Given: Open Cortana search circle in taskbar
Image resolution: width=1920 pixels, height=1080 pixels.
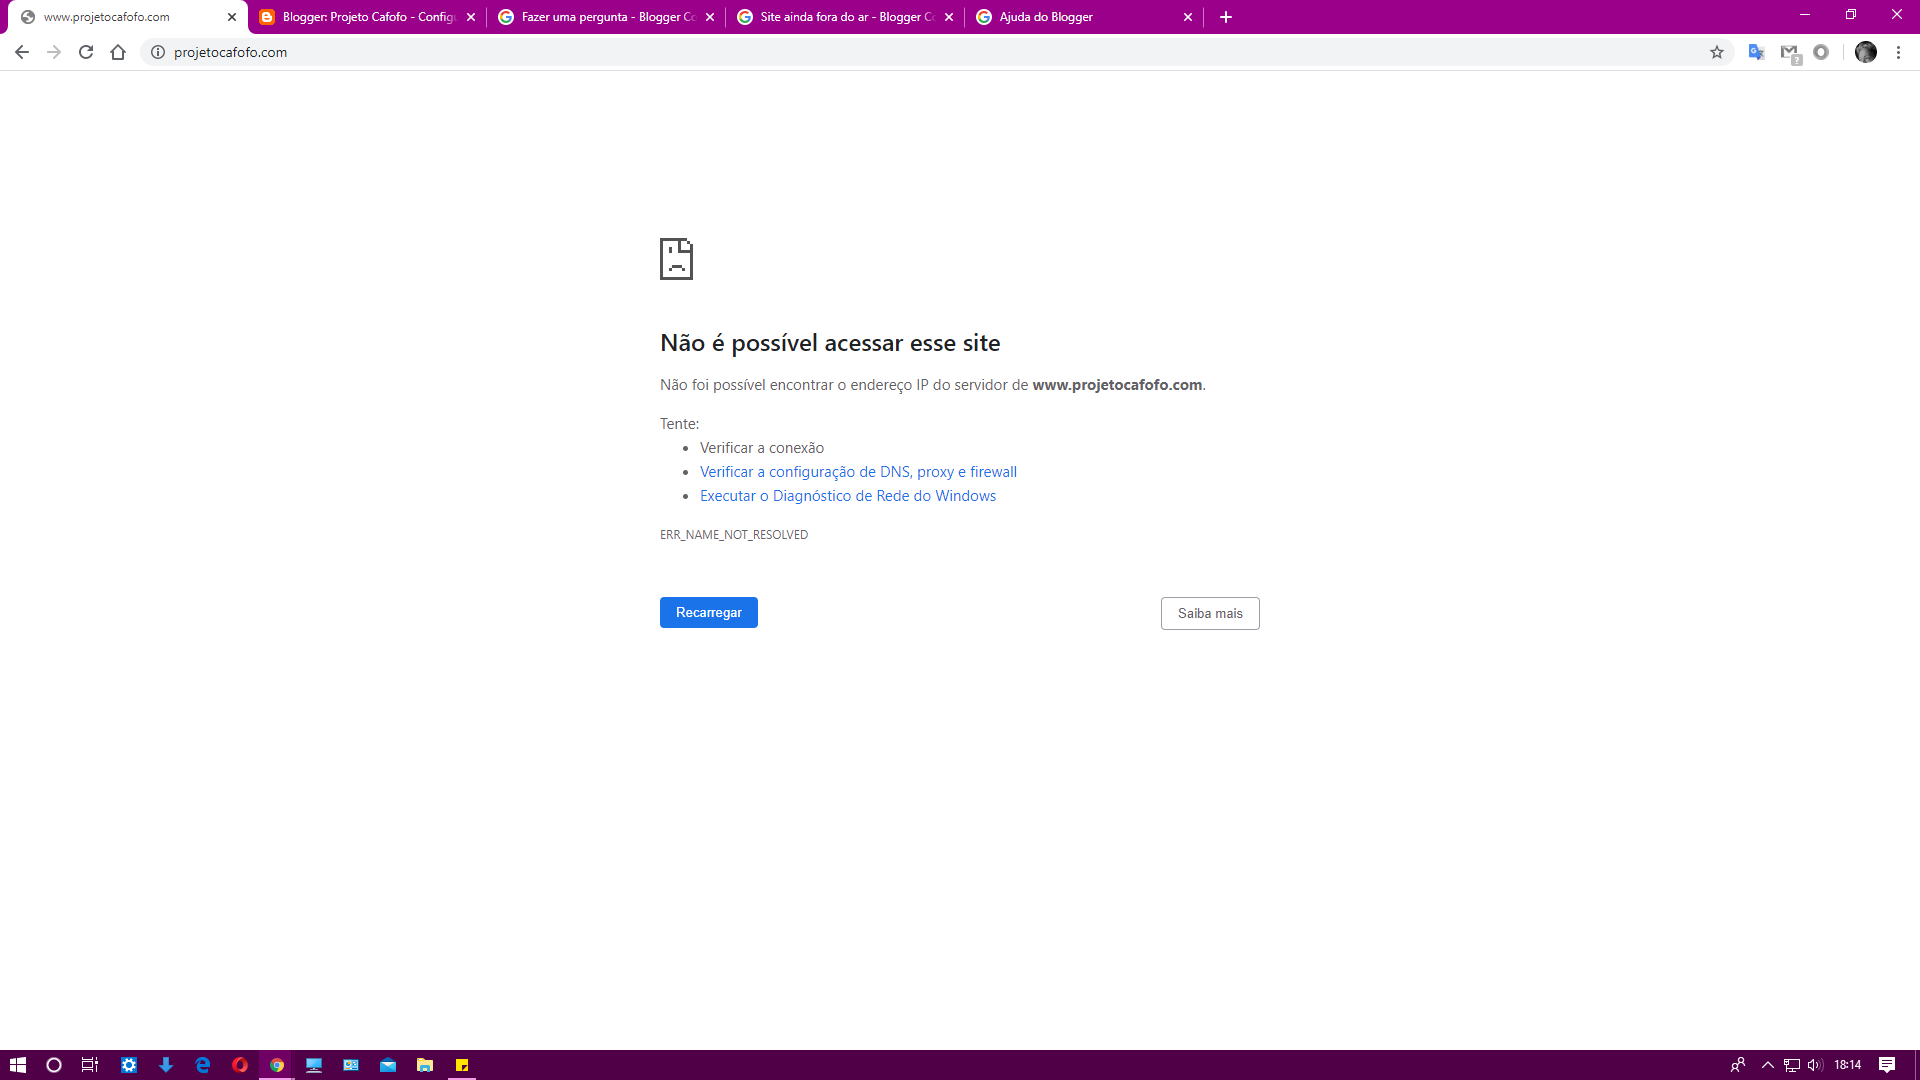Looking at the screenshot, I should 54,1065.
